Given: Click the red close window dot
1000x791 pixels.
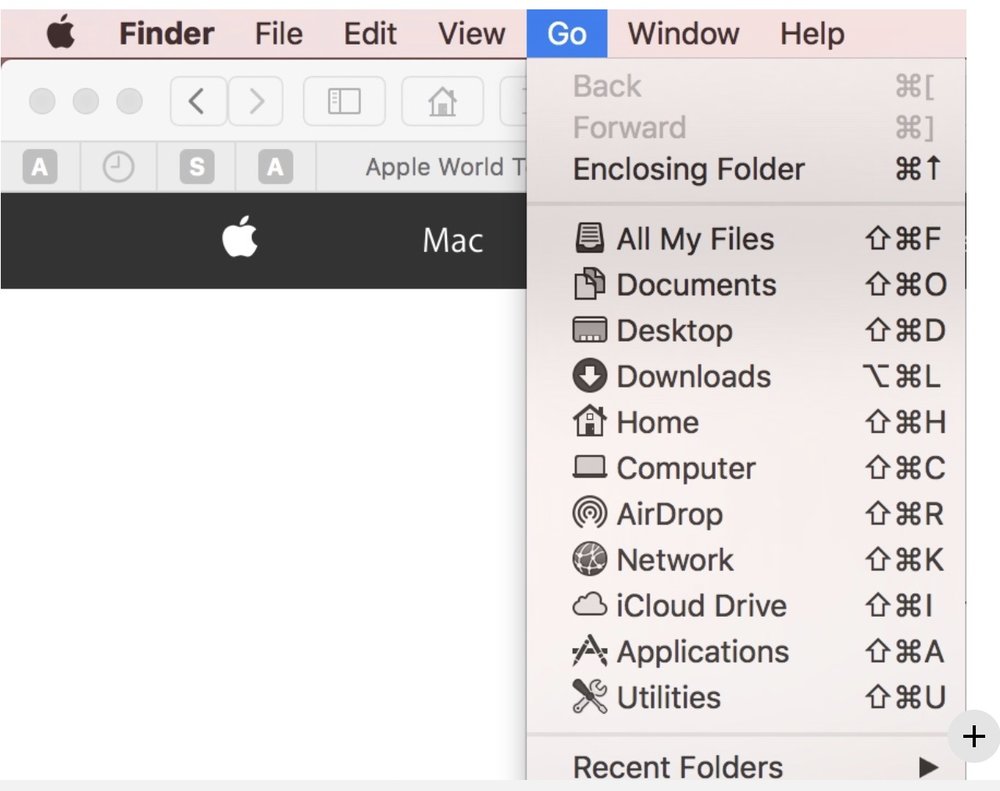Looking at the screenshot, I should pyautogui.click(x=42, y=101).
